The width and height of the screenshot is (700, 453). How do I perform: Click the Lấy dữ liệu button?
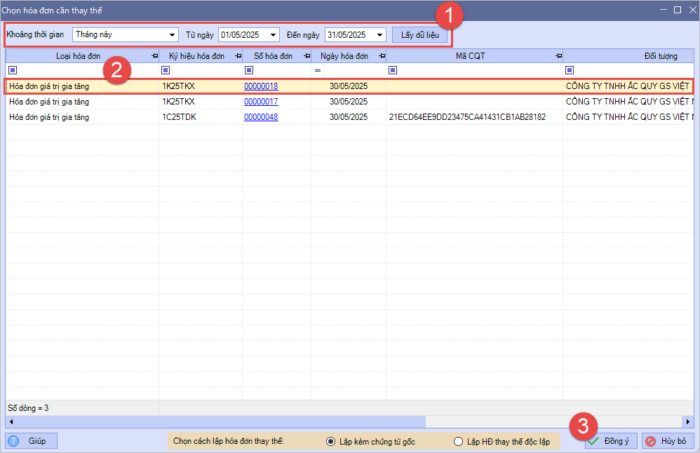[x=420, y=34]
